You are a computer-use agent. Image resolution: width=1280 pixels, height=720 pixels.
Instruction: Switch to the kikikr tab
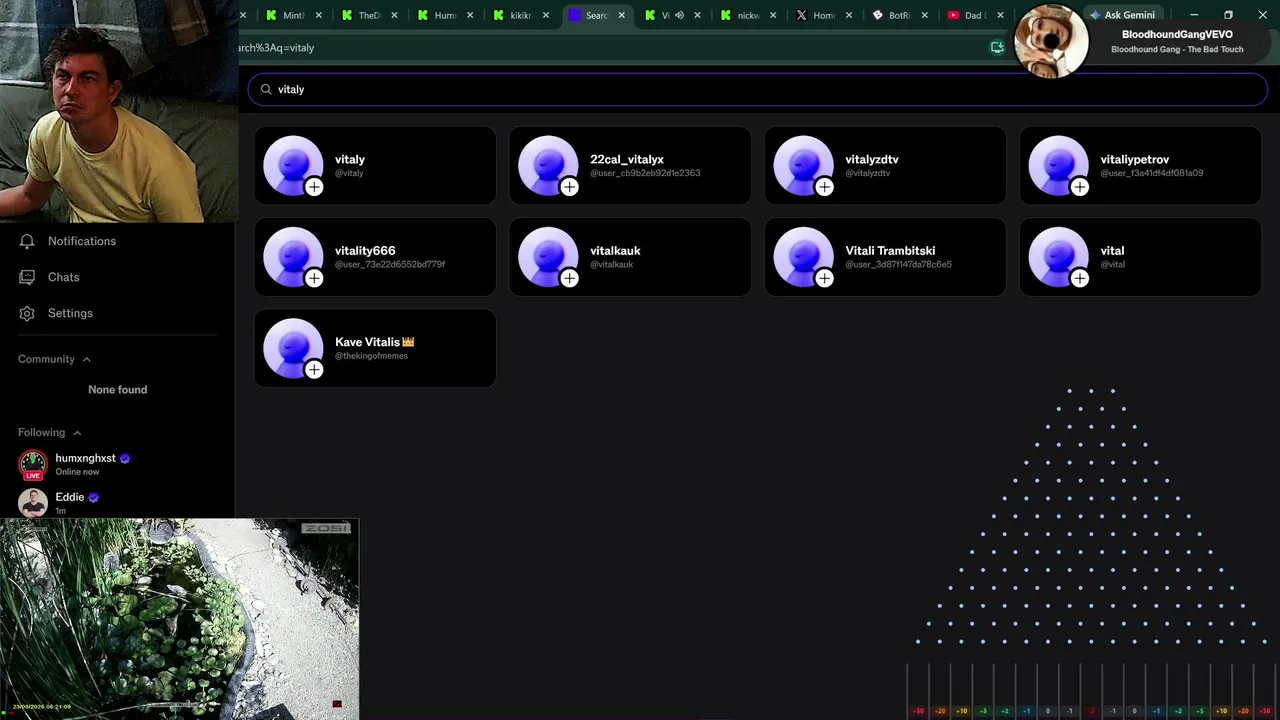click(x=518, y=15)
